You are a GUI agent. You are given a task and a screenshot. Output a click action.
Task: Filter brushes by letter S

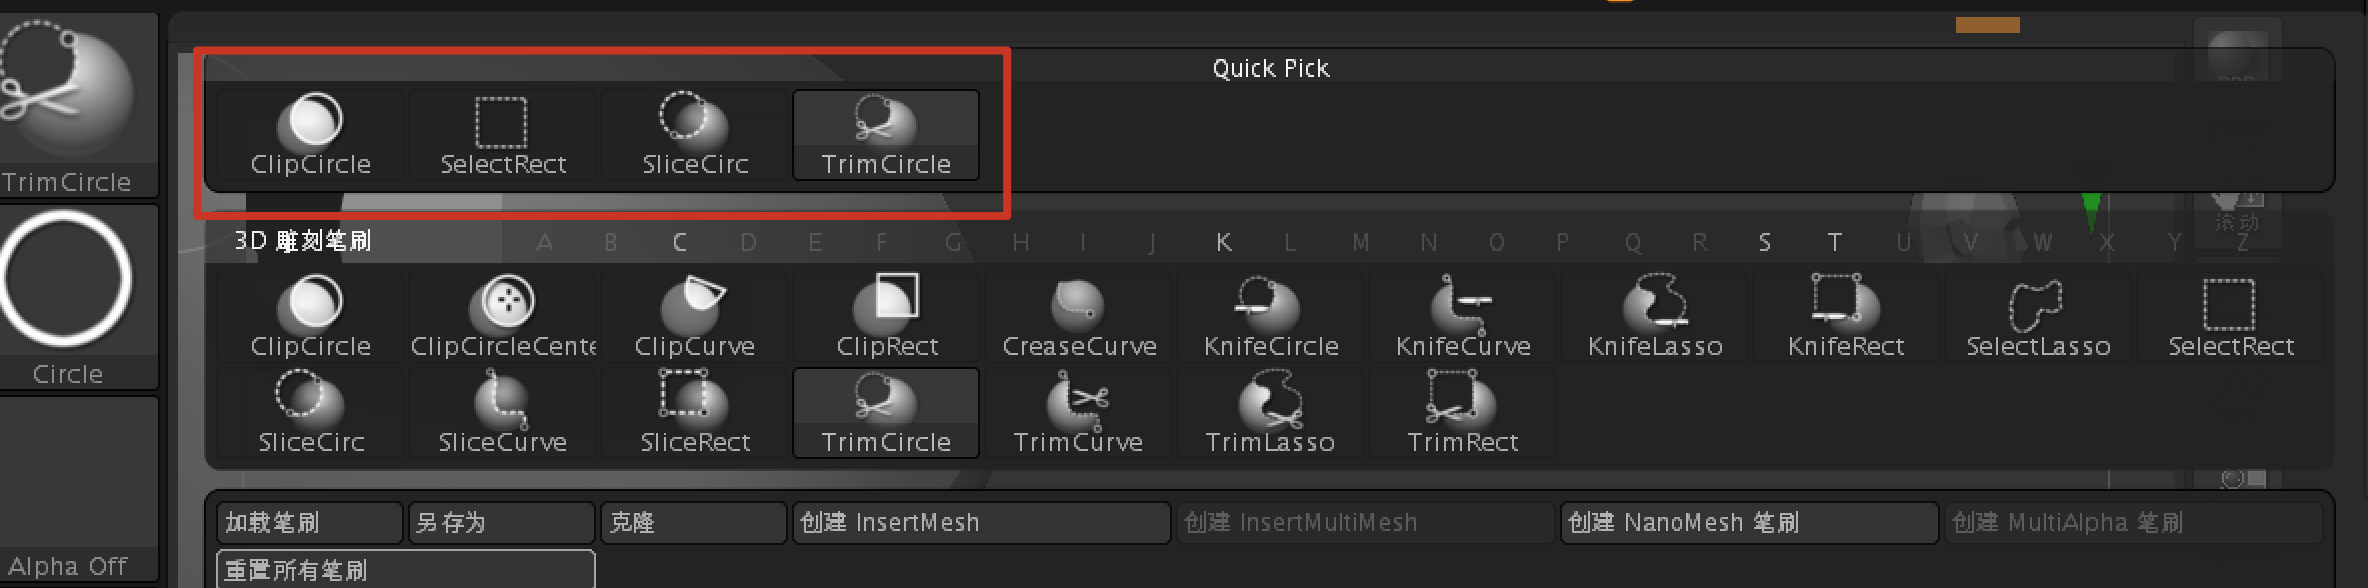1765,242
